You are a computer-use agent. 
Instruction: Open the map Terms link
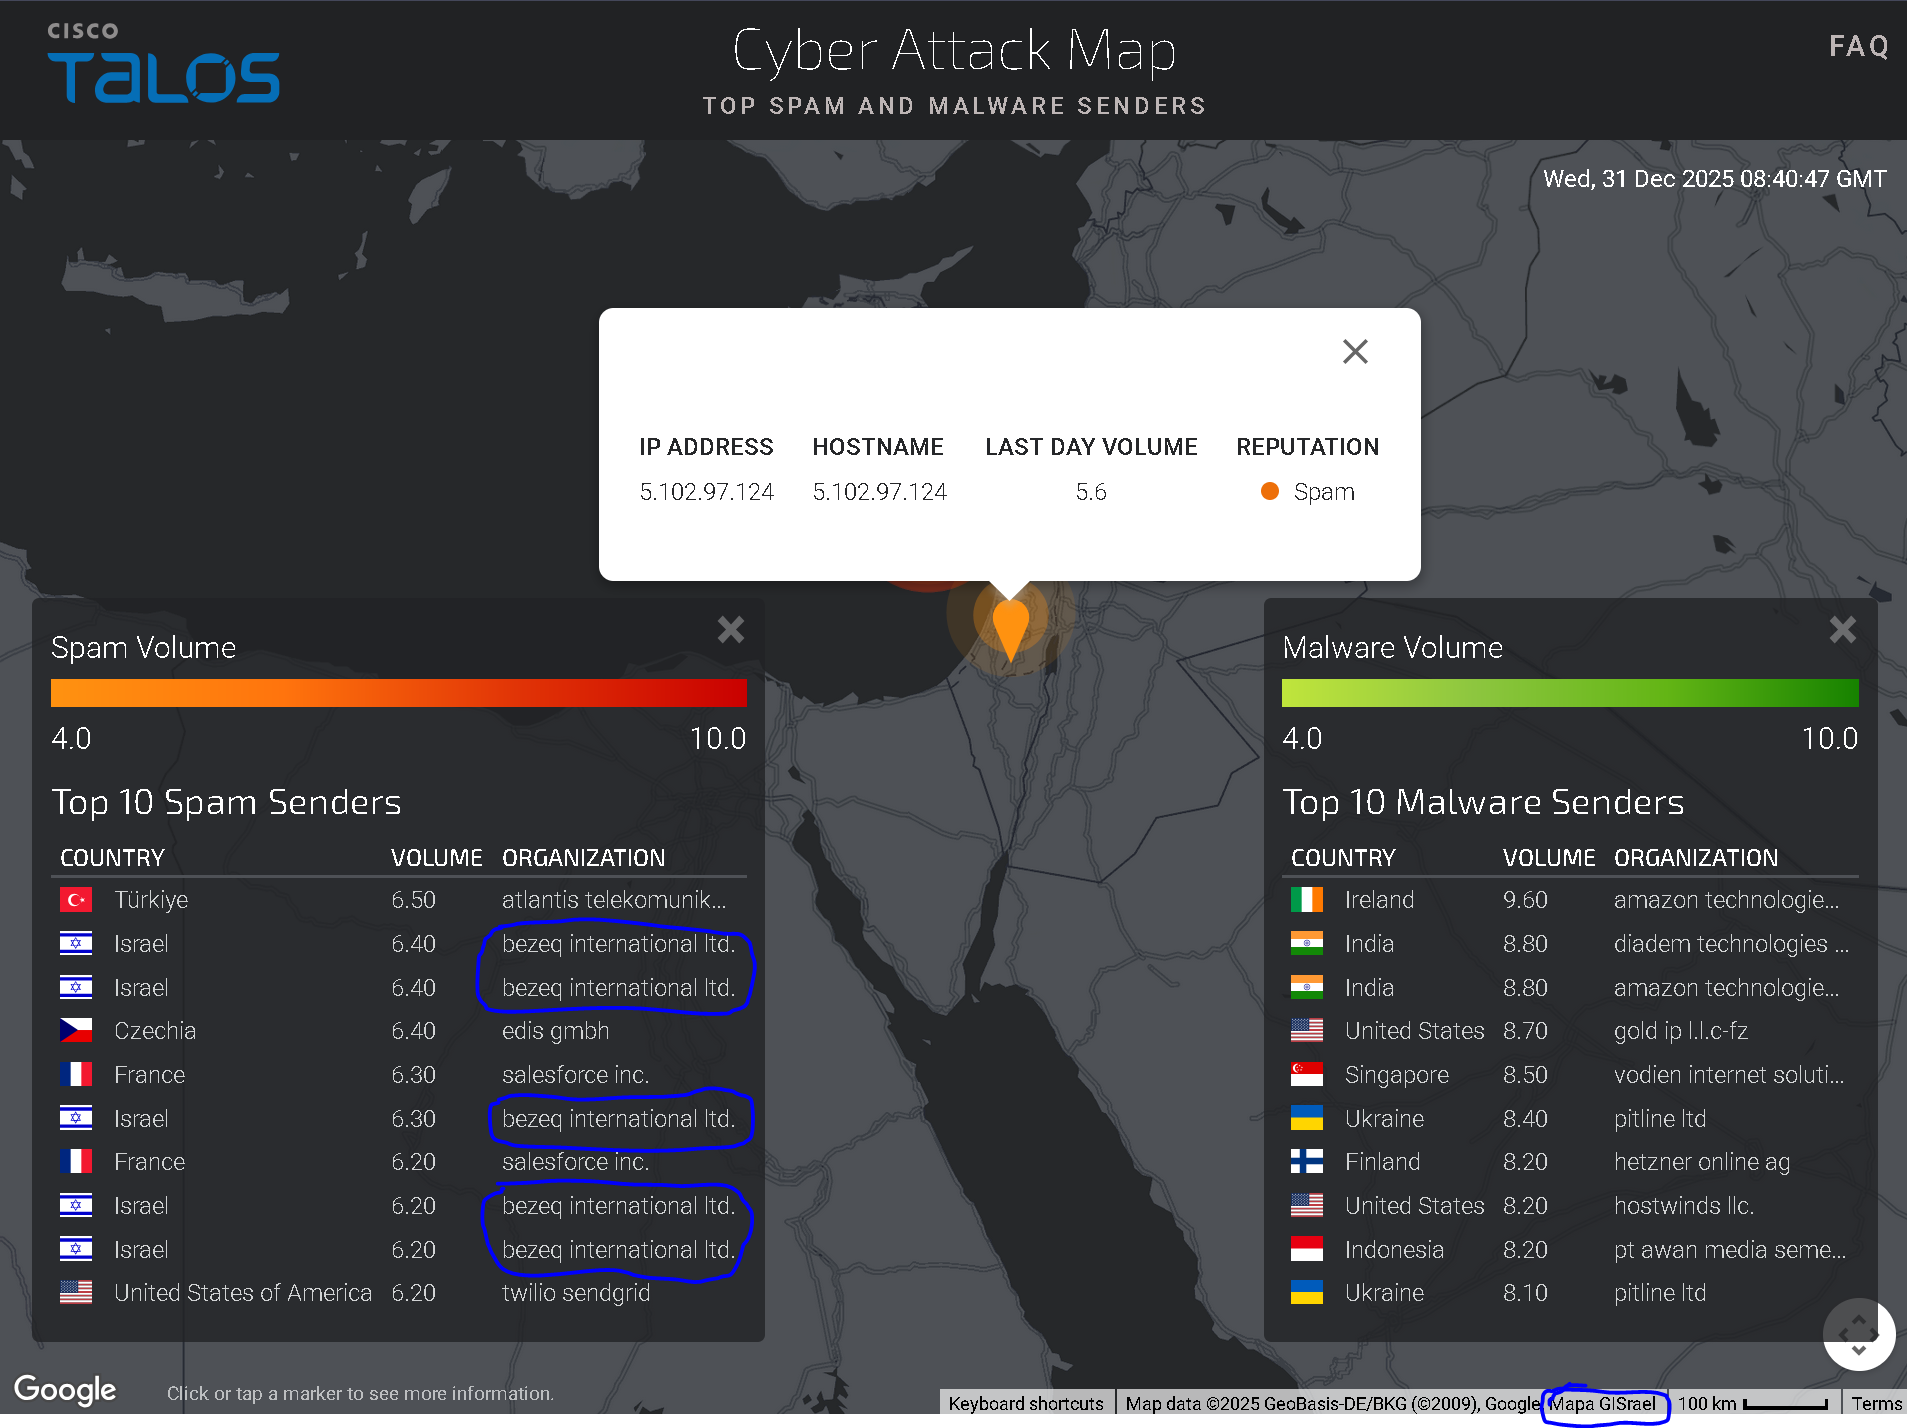(x=1876, y=1403)
